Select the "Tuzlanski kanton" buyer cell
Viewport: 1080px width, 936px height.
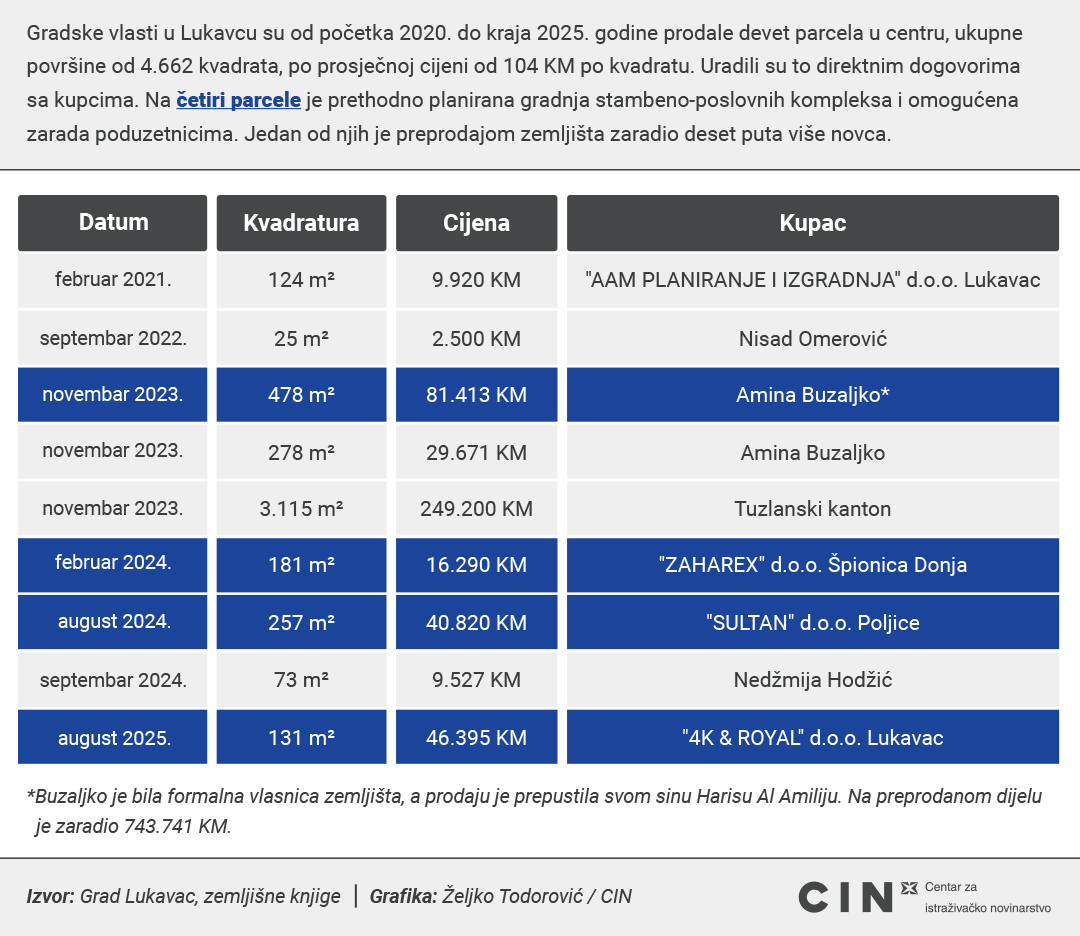pyautogui.click(x=812, y=509)
